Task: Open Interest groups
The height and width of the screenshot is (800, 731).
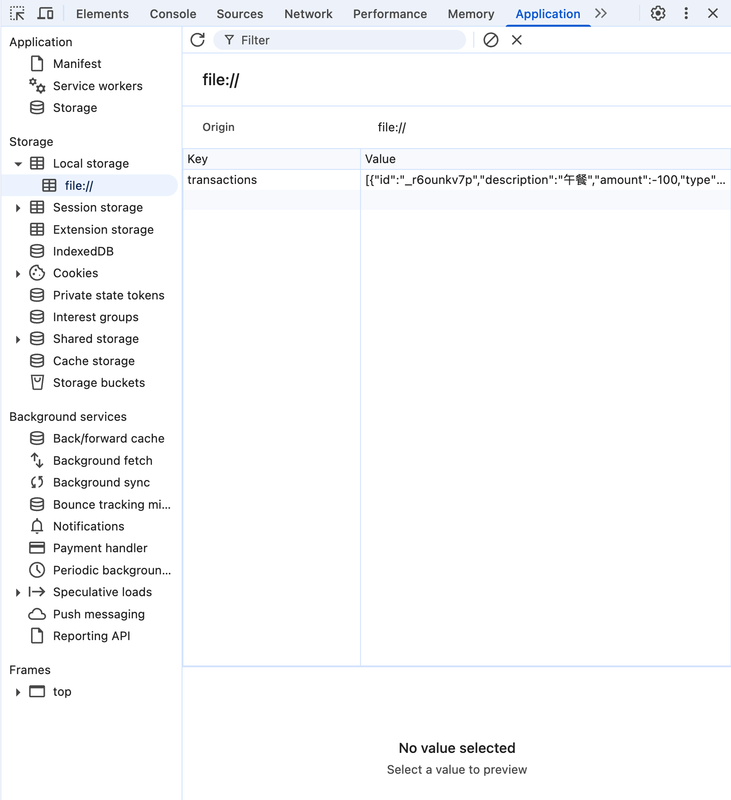Action: (x=95, y=317)
